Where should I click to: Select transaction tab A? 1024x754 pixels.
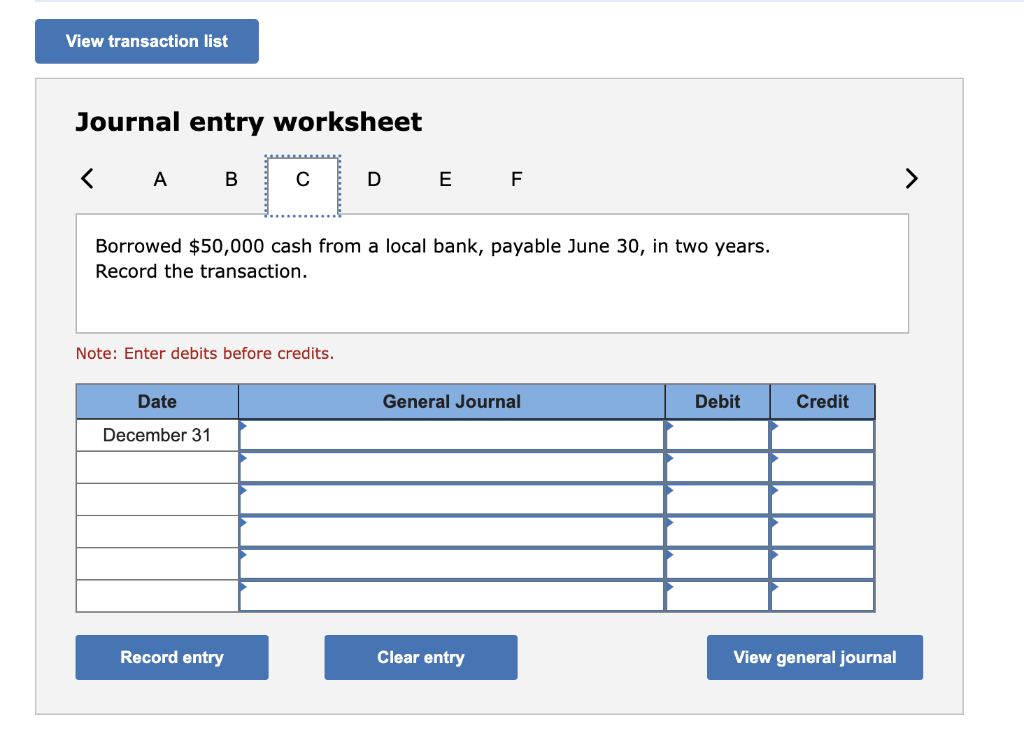(159, 179)
